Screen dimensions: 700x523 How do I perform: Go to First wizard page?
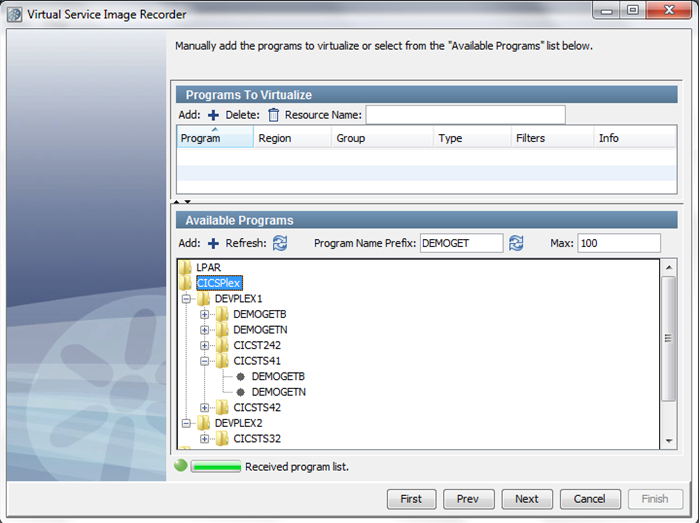pos(411,499)
